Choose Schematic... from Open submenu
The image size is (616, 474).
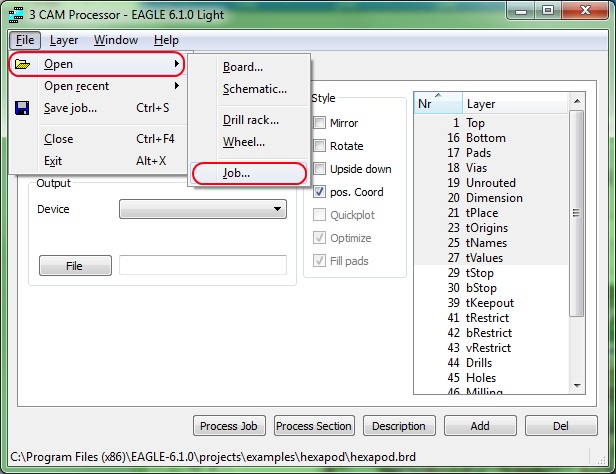pos(249,89)
